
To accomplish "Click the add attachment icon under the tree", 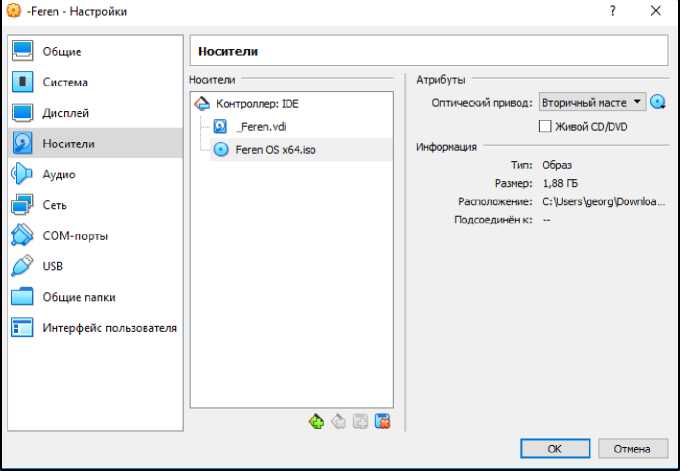I will 360,421.
